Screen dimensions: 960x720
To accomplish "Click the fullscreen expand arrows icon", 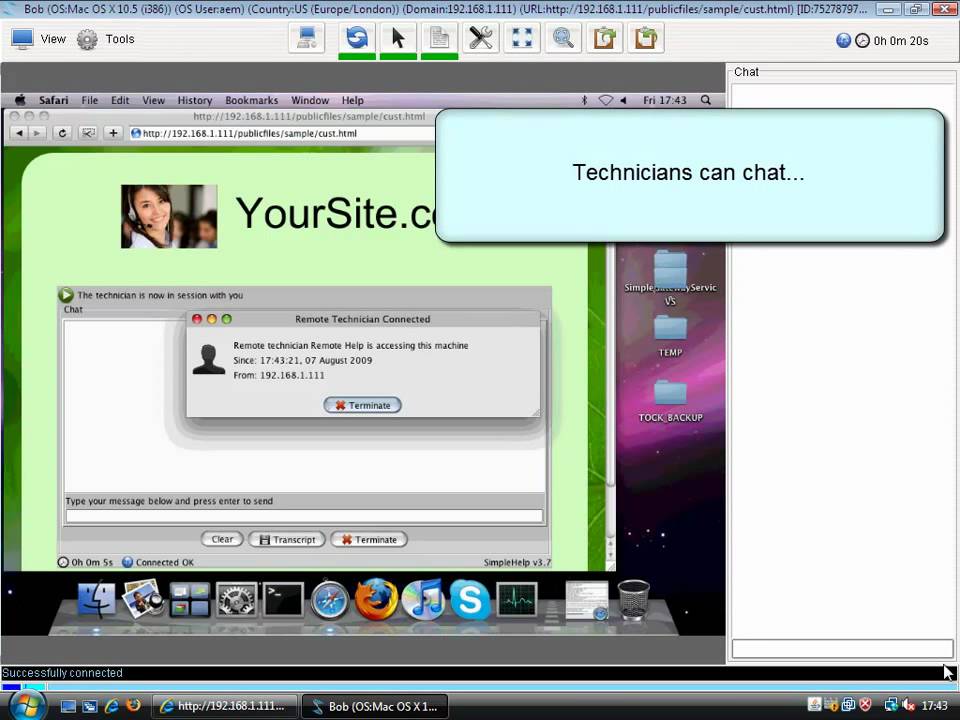I will pos(522,38).
